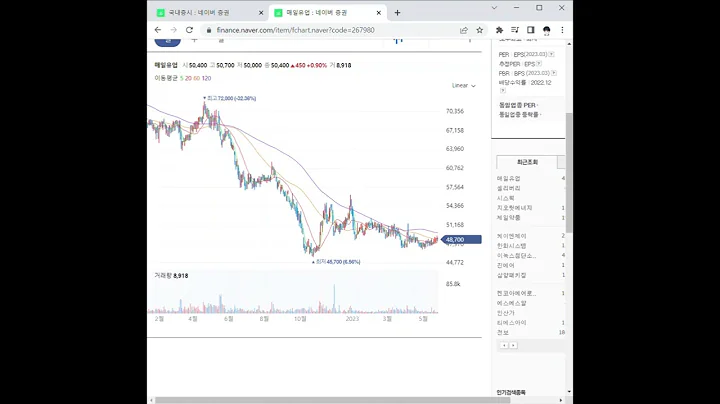Click the lock icon in the address bar
Viewport: 720px width, 404px height.
(x=209, y=30)
